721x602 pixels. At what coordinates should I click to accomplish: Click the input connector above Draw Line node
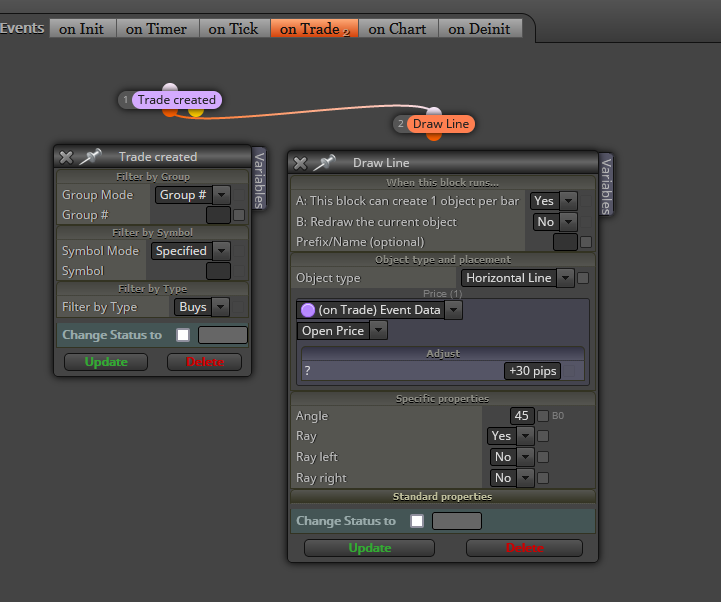(434, 111)
